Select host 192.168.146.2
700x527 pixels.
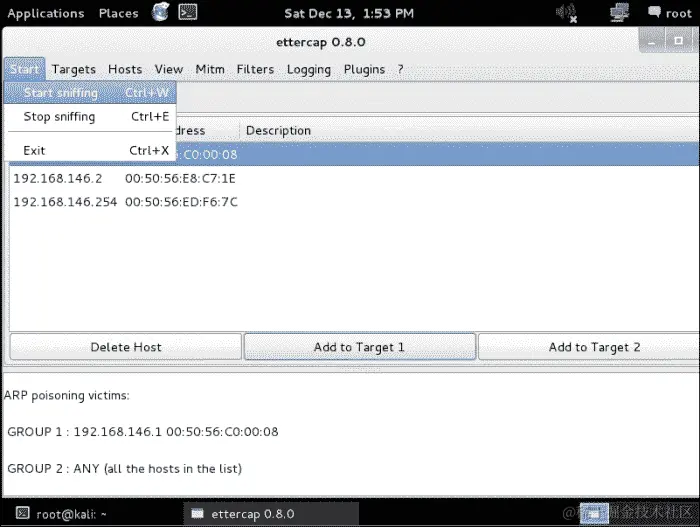click(x=58, y=179)
